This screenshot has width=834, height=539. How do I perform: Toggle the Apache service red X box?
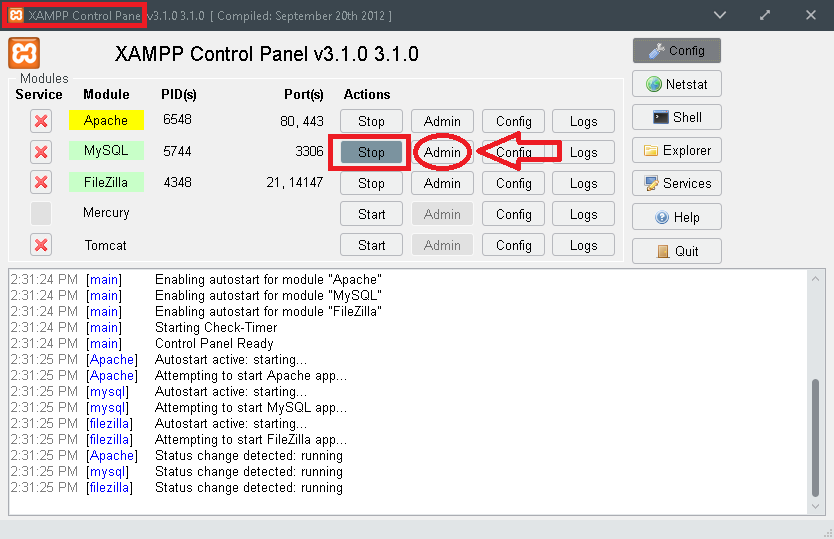coord(41,121)
